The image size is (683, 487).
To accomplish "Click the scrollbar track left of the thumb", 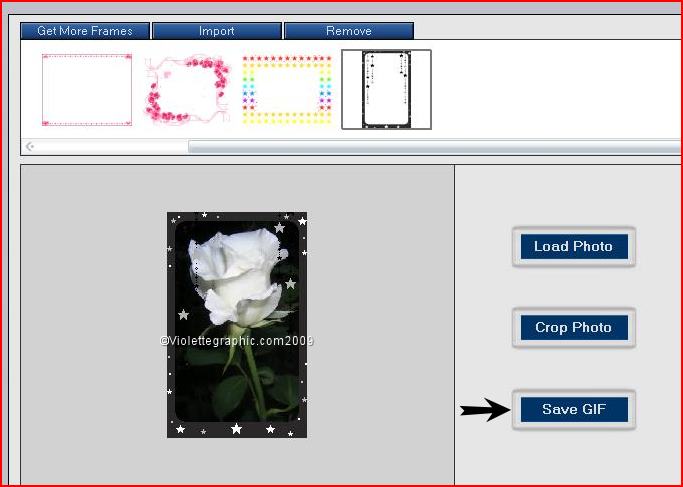I will click(x=110, y=147).
